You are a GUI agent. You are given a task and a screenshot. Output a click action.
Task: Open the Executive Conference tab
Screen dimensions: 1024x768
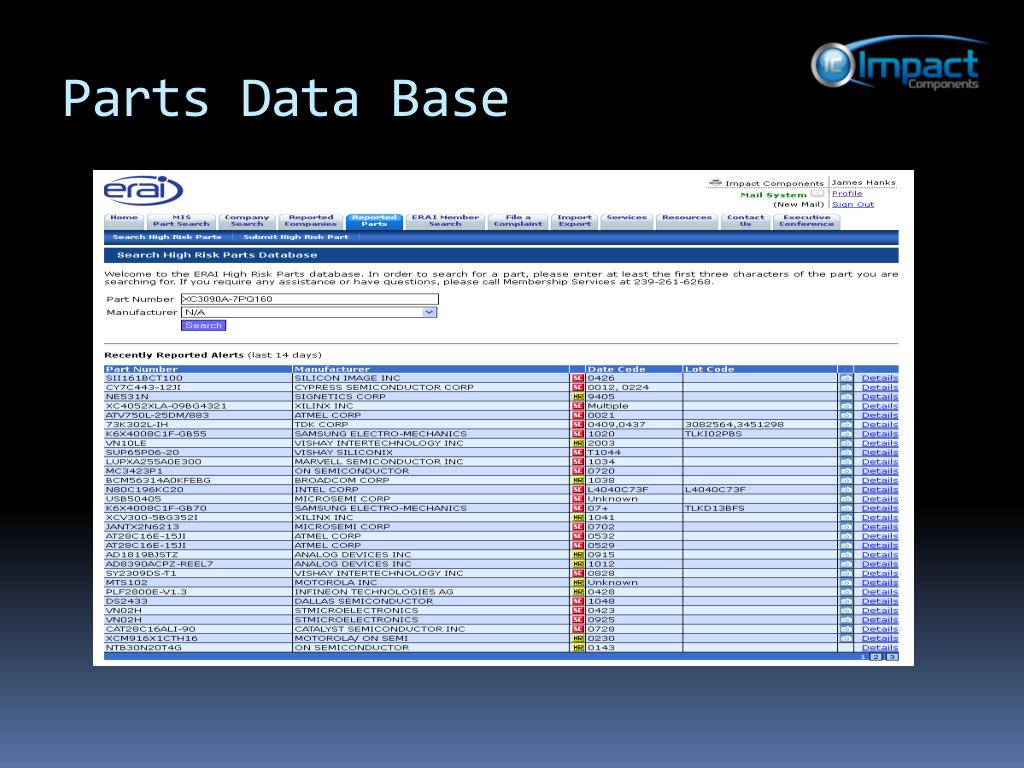[807, 221]
